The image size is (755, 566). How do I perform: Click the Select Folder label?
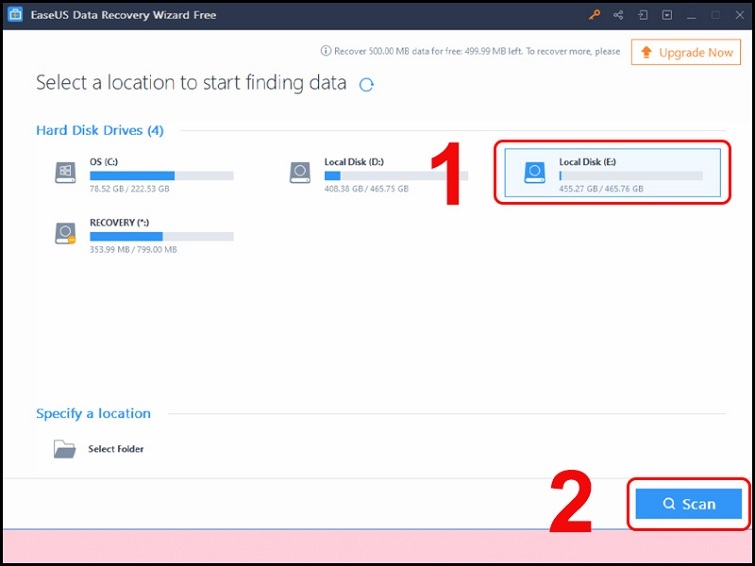click(x=116, y=449)
